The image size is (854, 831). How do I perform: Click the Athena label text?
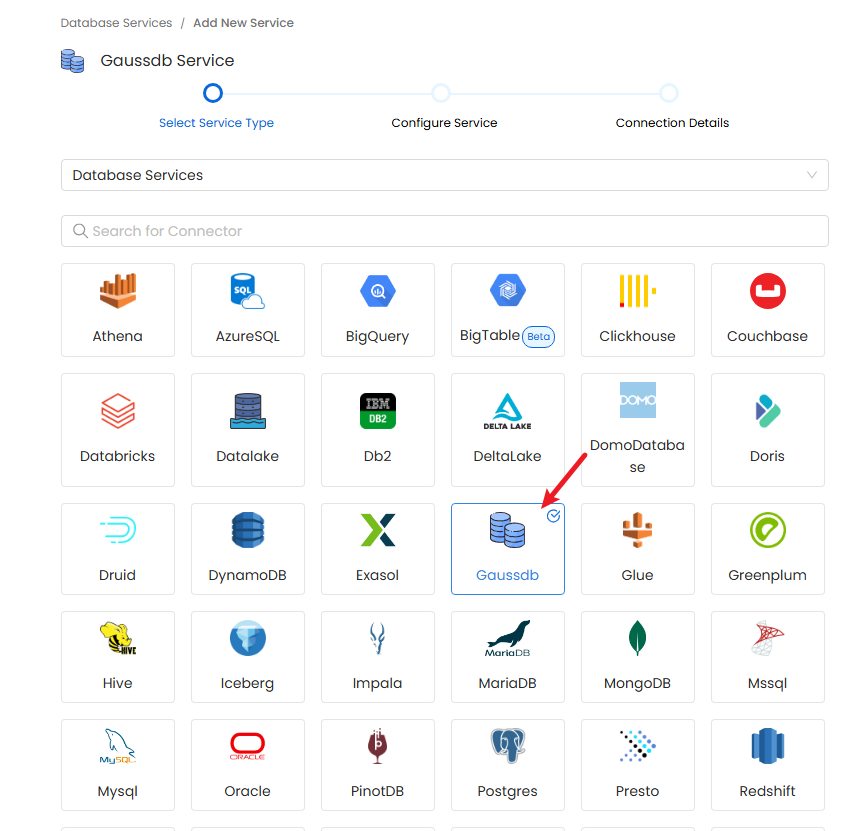118,336
